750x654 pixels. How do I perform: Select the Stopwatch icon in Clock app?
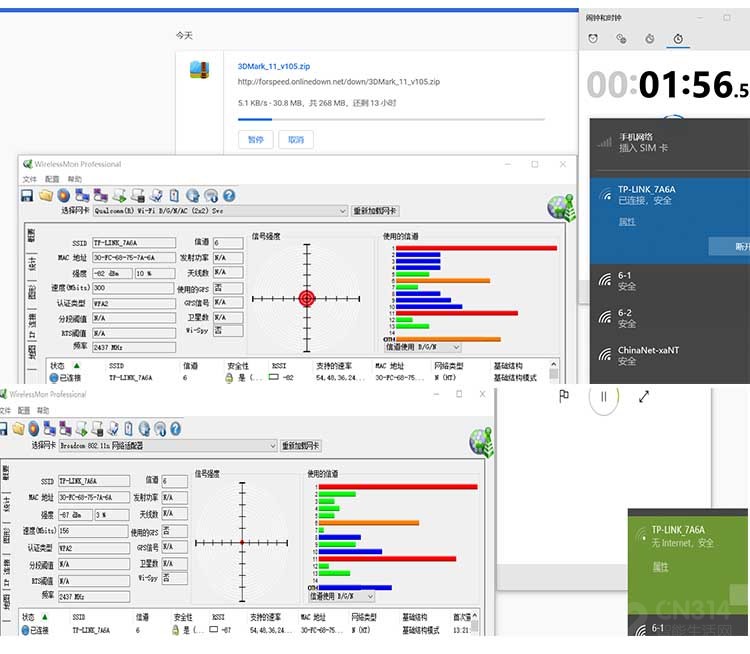678,39
